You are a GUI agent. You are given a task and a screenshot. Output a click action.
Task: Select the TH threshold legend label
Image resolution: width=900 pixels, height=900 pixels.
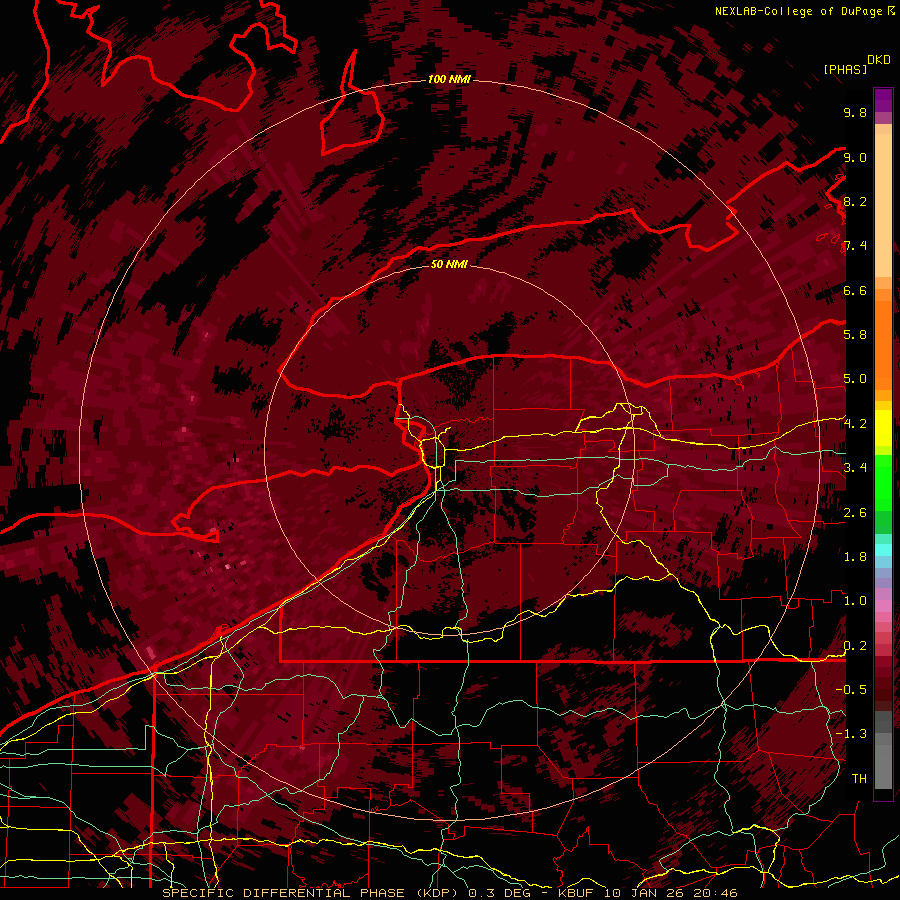tap(859, 778)
